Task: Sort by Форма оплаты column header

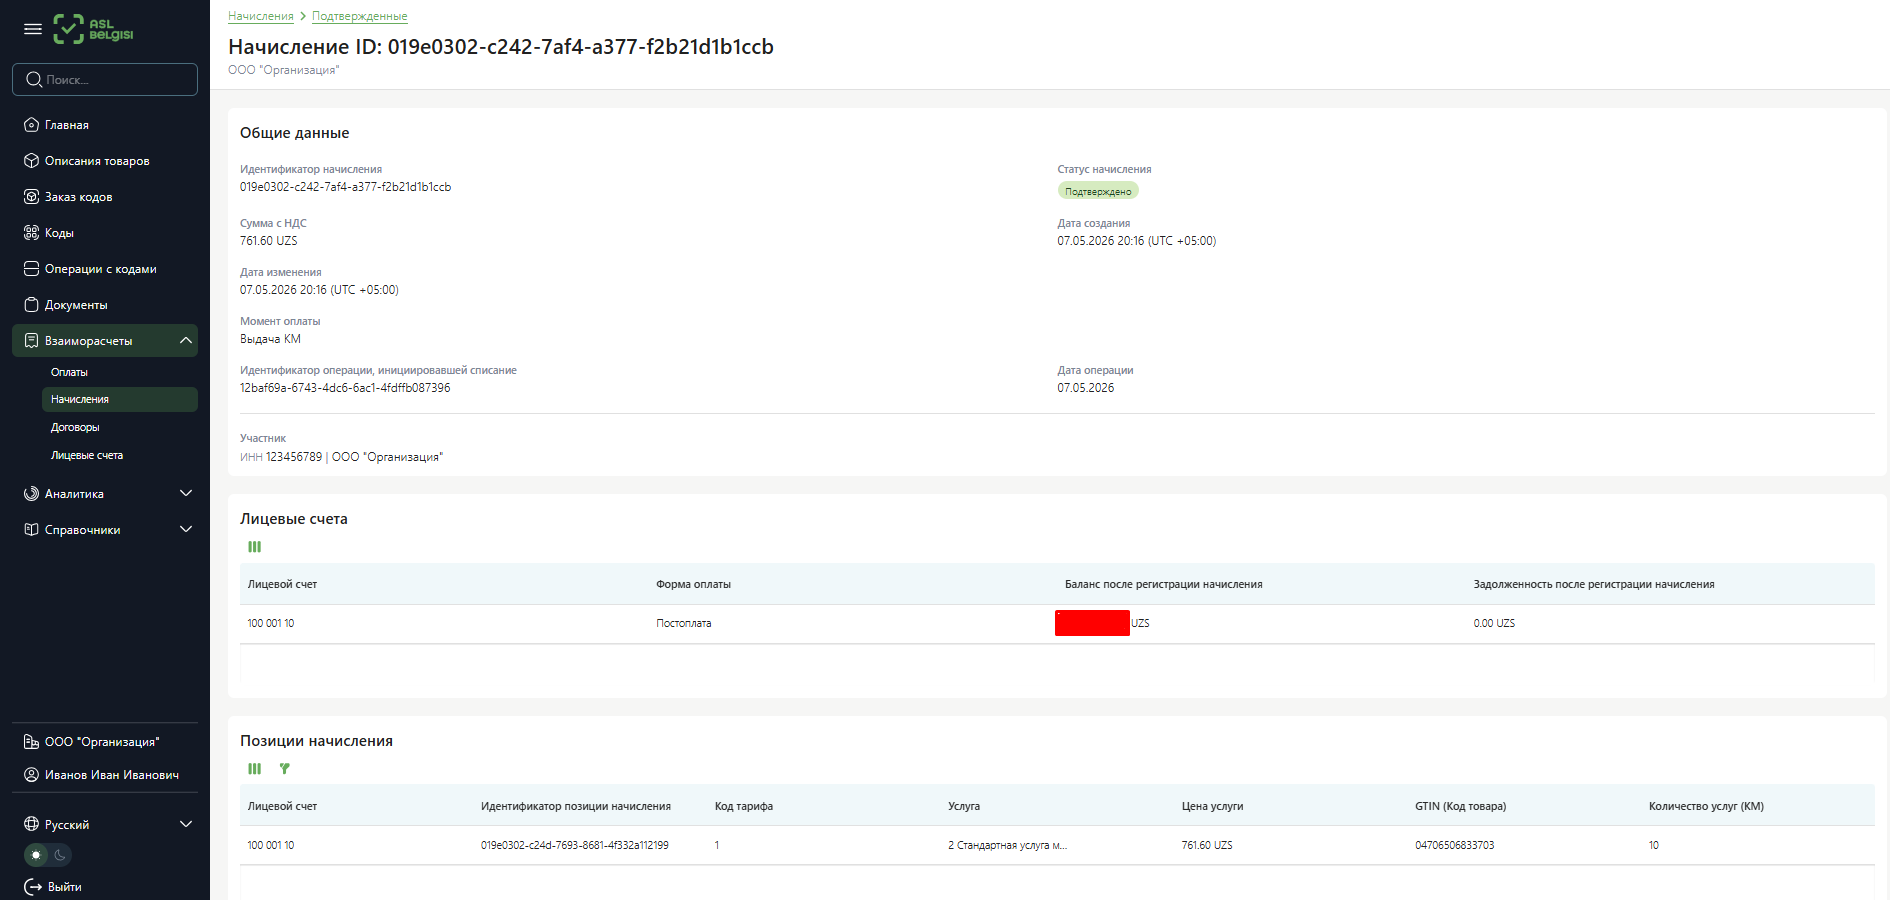Action: (x=693, y=584)
